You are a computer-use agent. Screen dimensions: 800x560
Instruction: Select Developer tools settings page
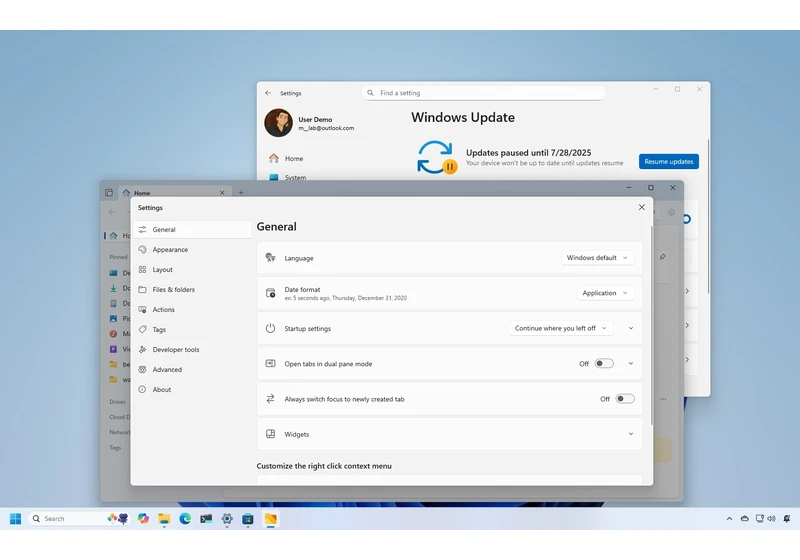click(x=192, y=349)
